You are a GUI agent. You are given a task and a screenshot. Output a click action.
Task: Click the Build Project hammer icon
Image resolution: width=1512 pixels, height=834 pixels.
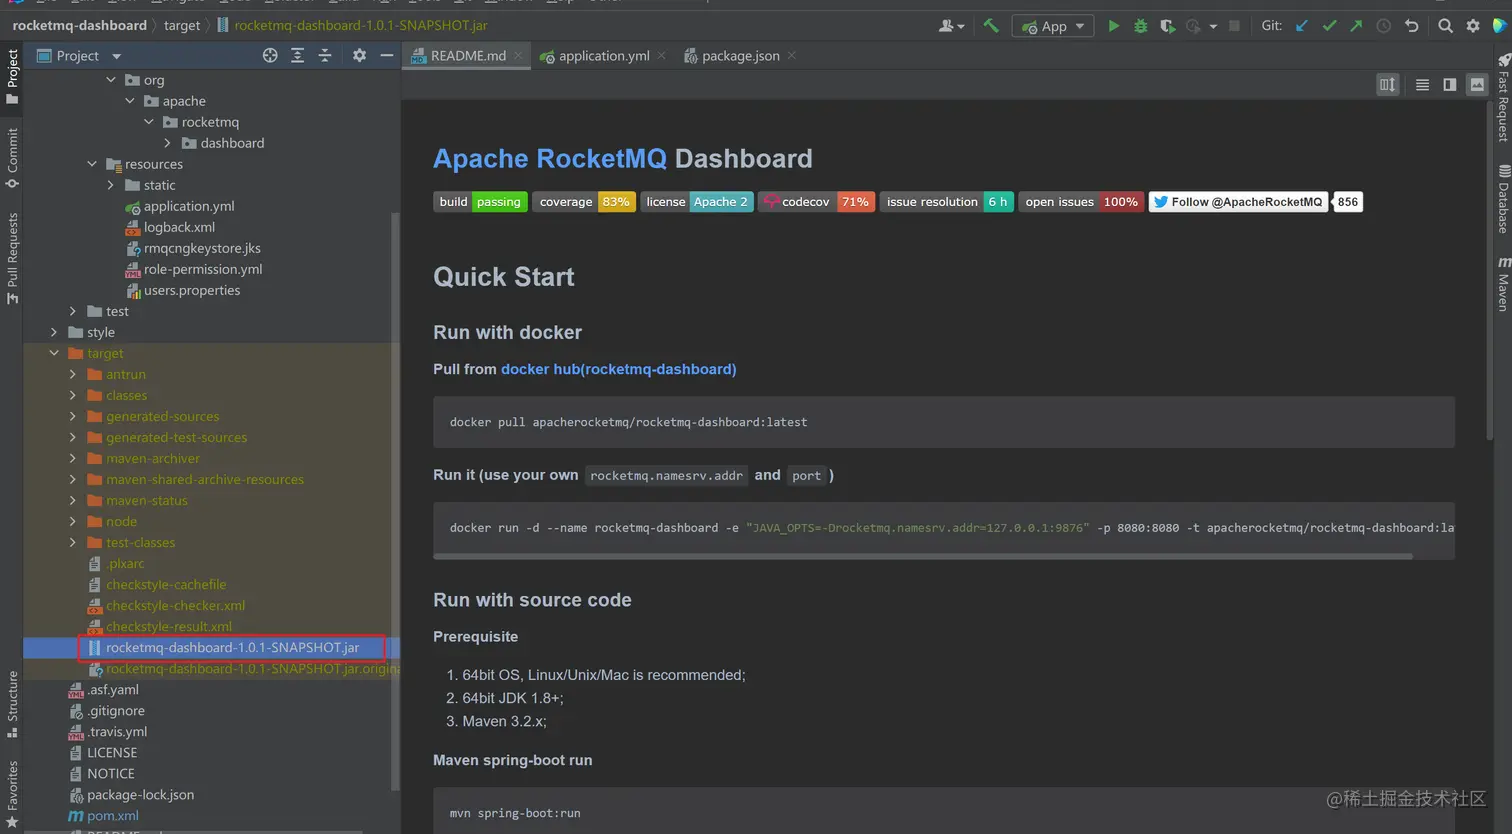click(991, 26)
